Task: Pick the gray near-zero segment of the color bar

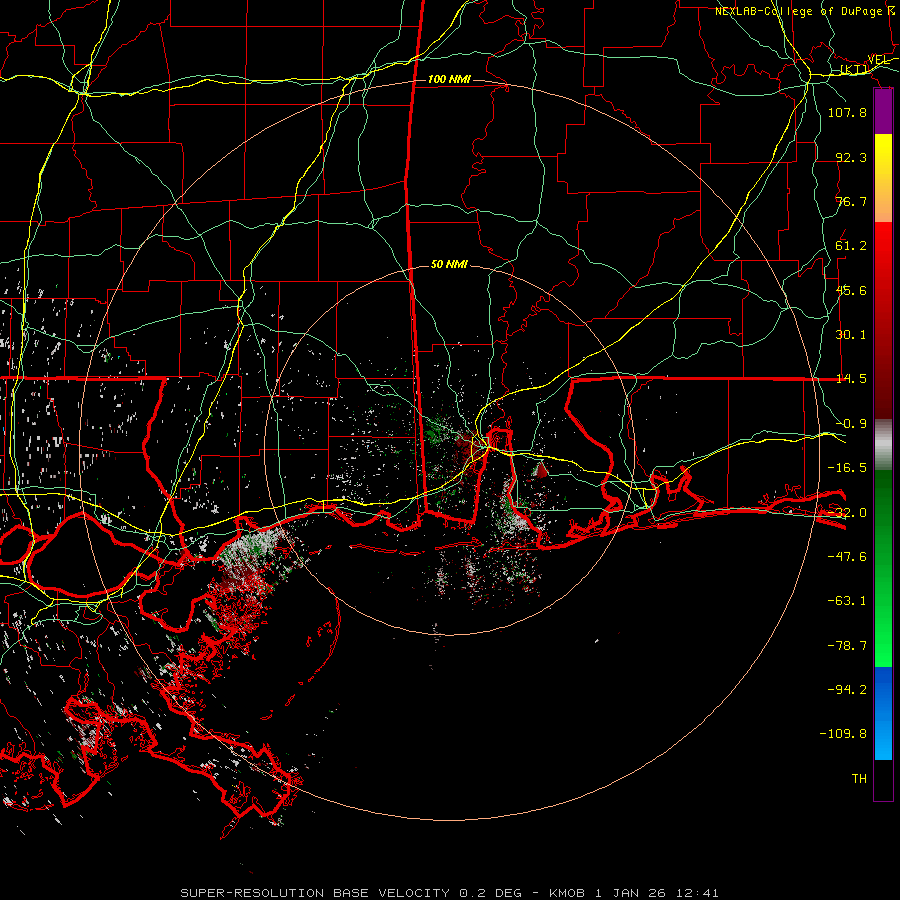Action: click(883, 445)
